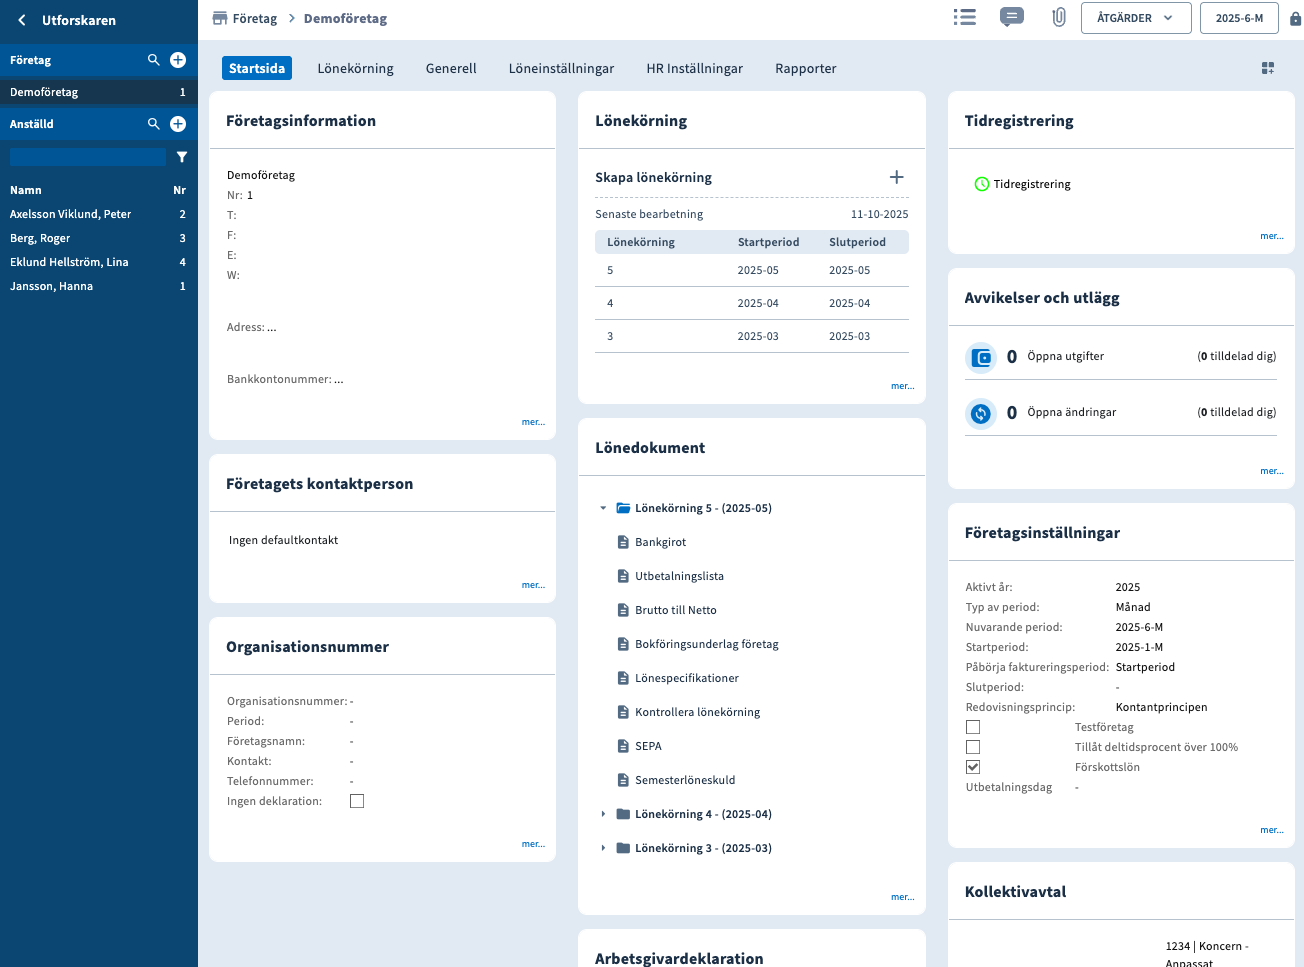1304x967 pixels.
Task: Click the employee filter input field
Action: point(88,157)
